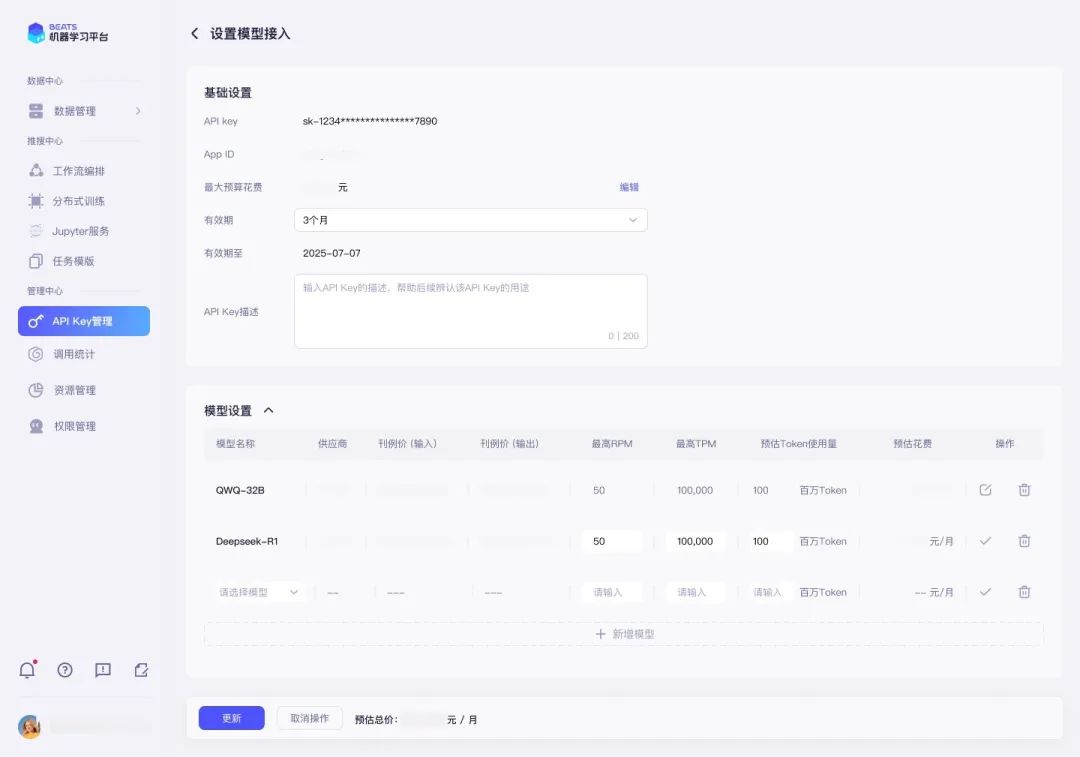The image size is (1080, 757).
Task: Click the feedback message icon
Action: click(103, 670)
